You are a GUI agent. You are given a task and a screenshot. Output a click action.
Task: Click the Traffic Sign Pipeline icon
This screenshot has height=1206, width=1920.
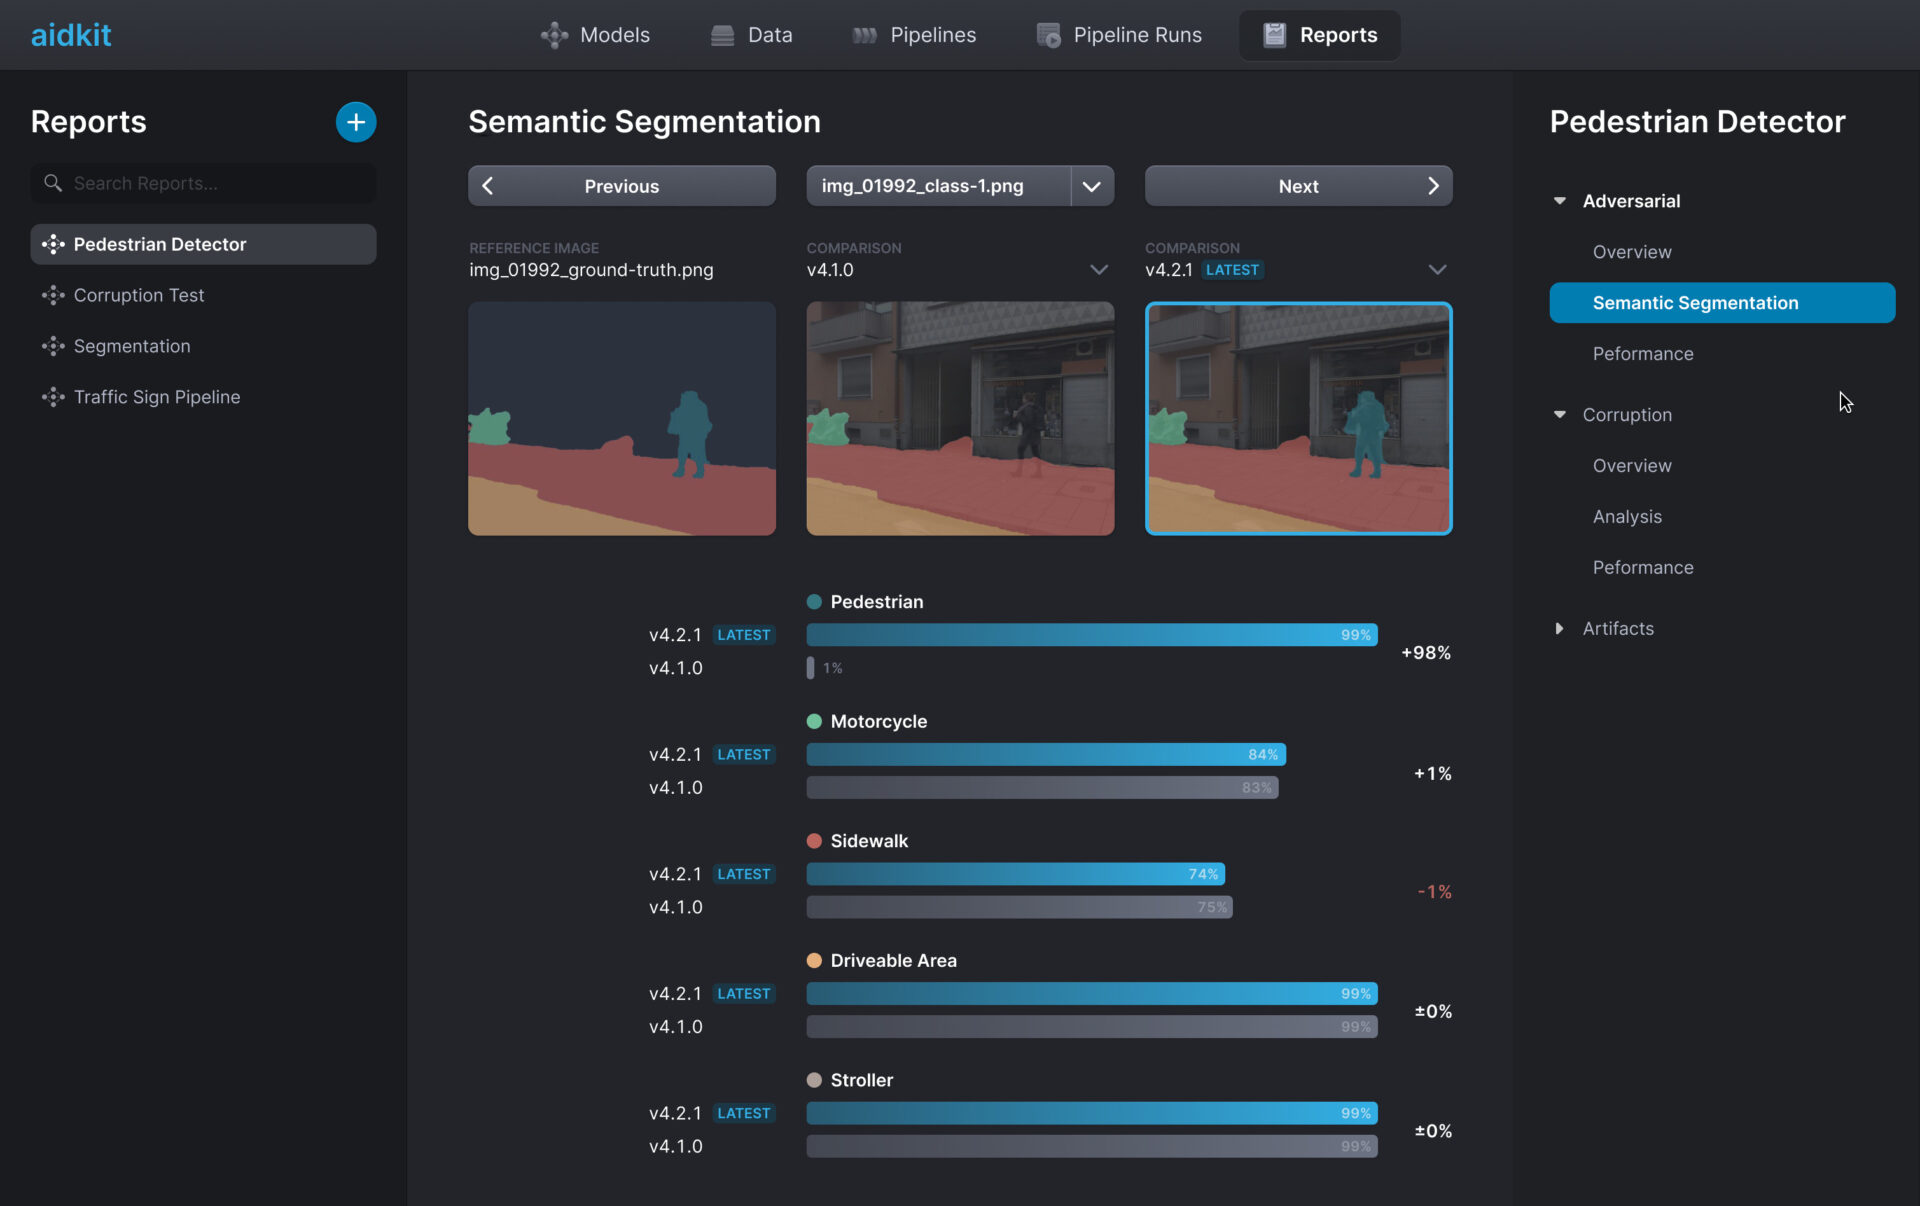coord(53,397)
